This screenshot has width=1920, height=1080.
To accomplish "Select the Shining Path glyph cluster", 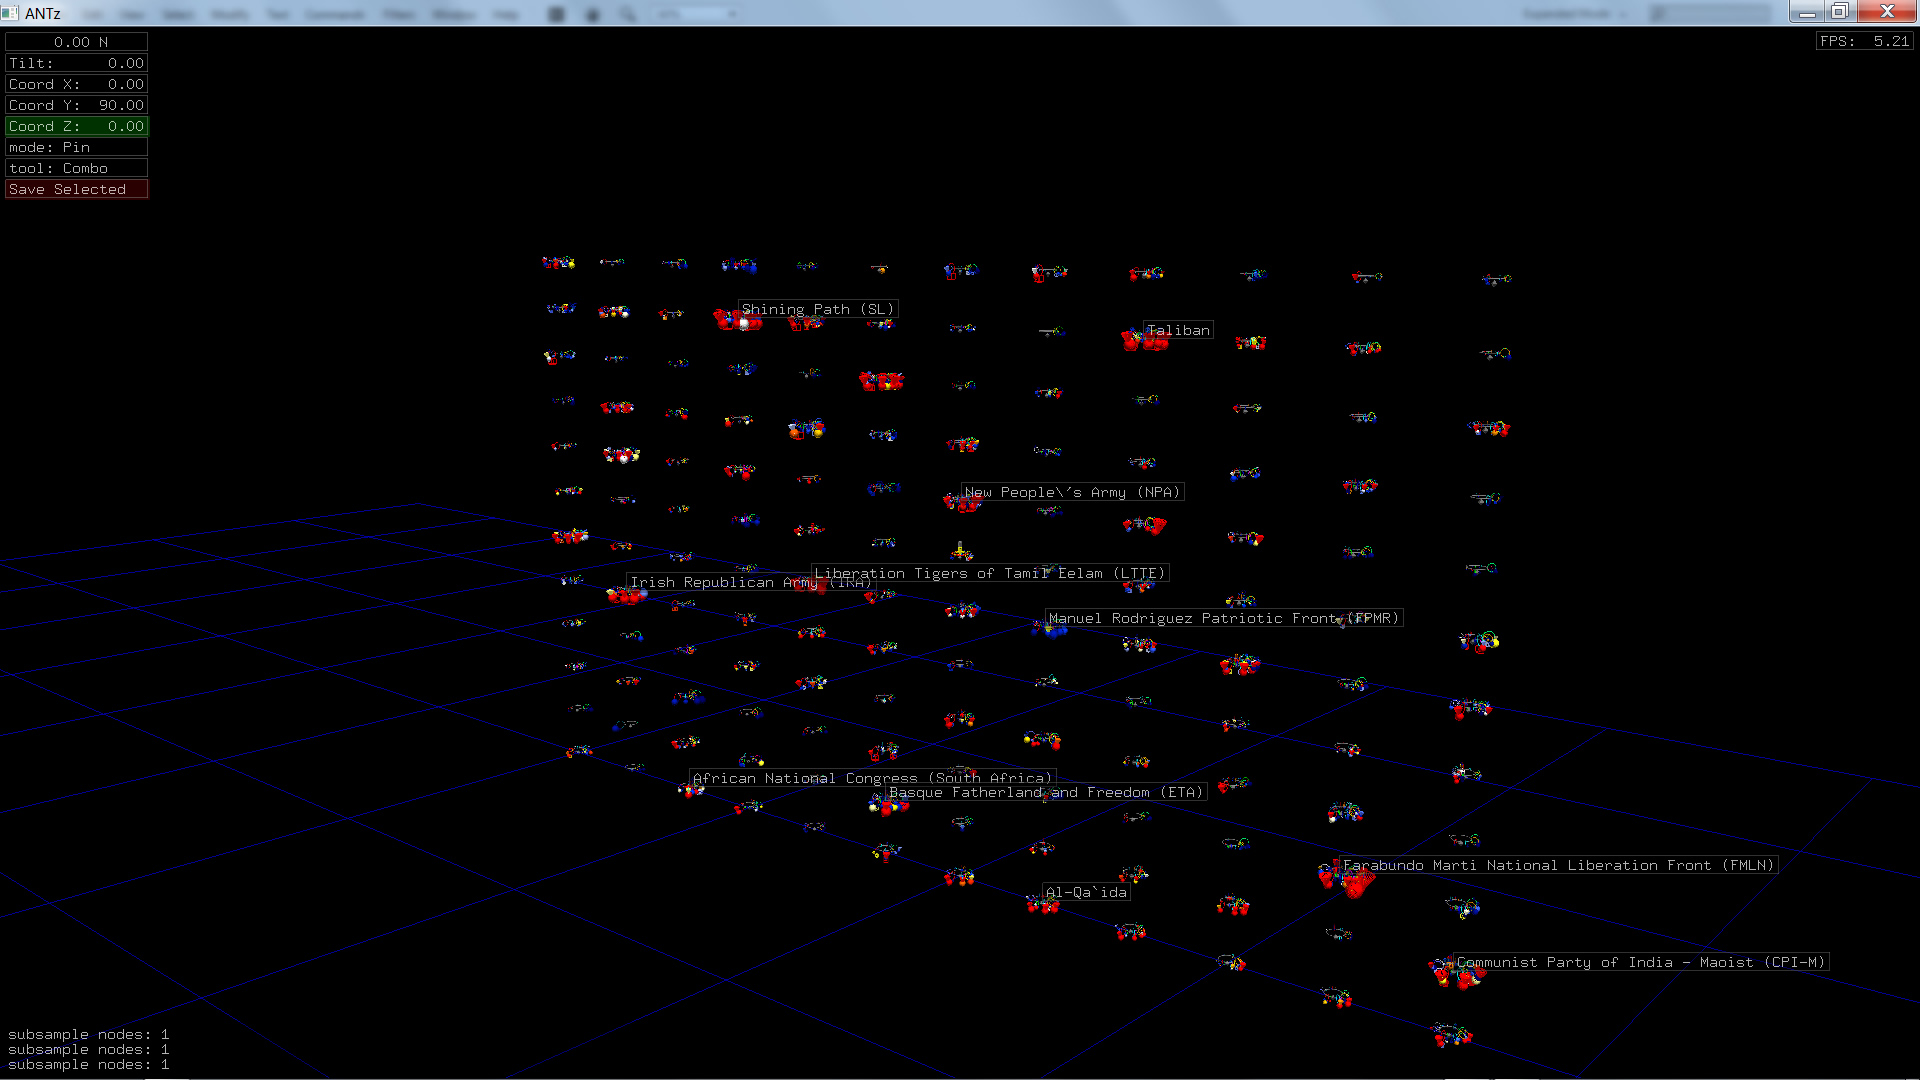I will pos(736,320).
